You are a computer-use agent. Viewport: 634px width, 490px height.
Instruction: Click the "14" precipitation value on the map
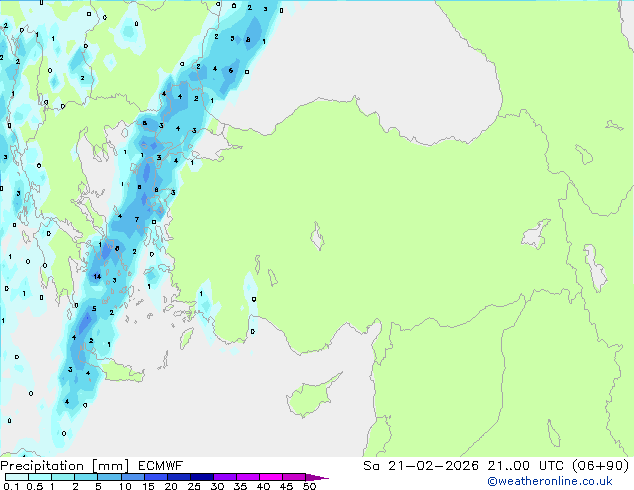pos(97,277)
